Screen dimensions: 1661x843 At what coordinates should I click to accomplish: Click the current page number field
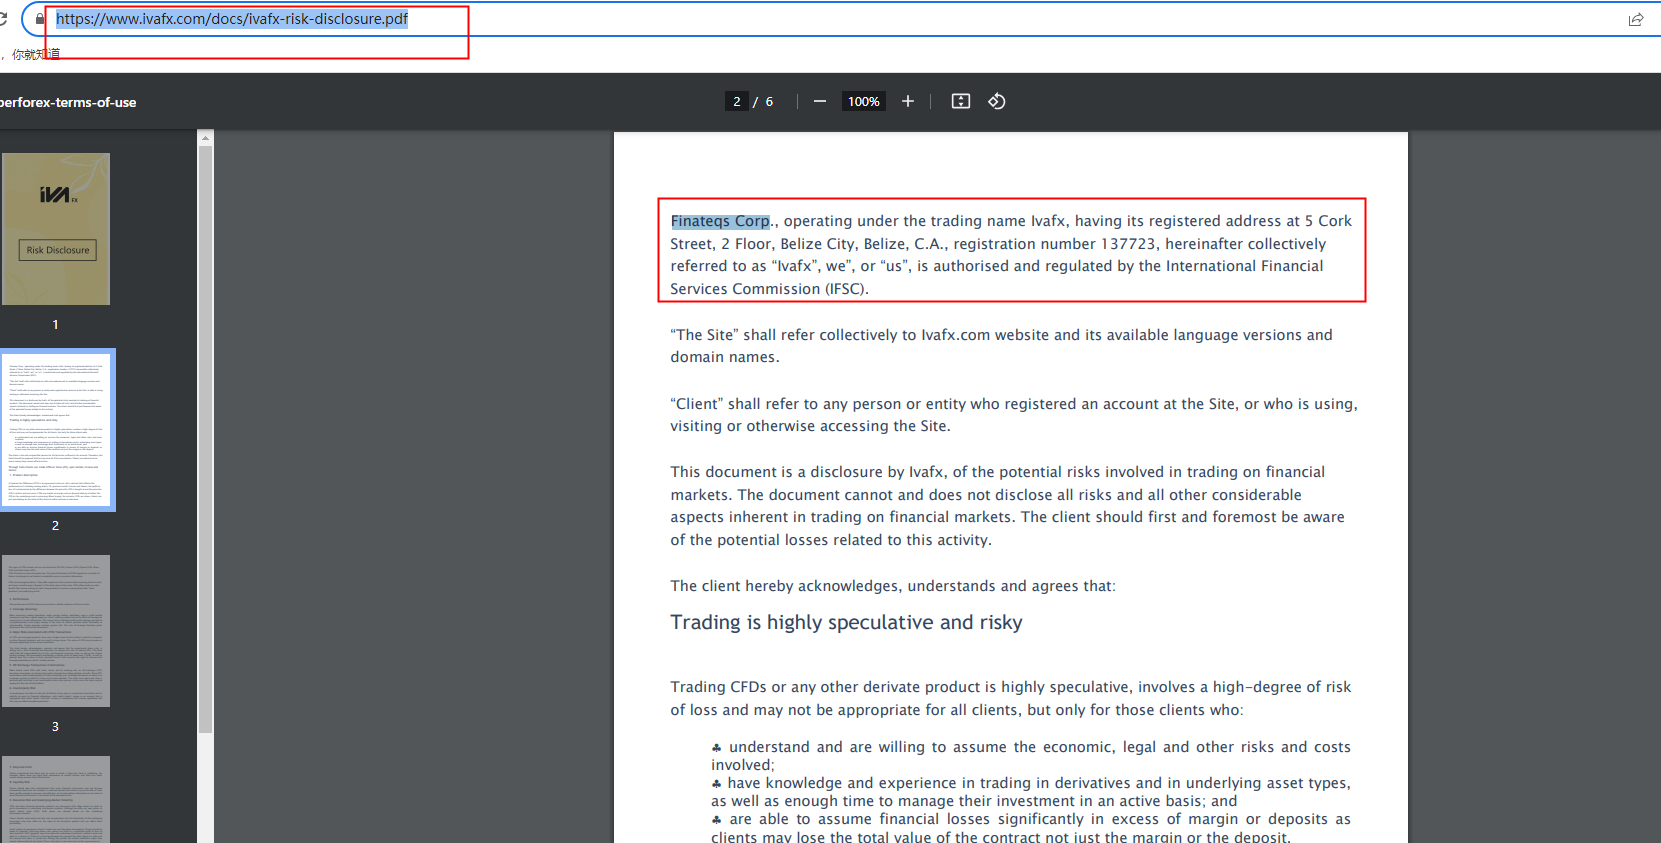coord(737,101)
